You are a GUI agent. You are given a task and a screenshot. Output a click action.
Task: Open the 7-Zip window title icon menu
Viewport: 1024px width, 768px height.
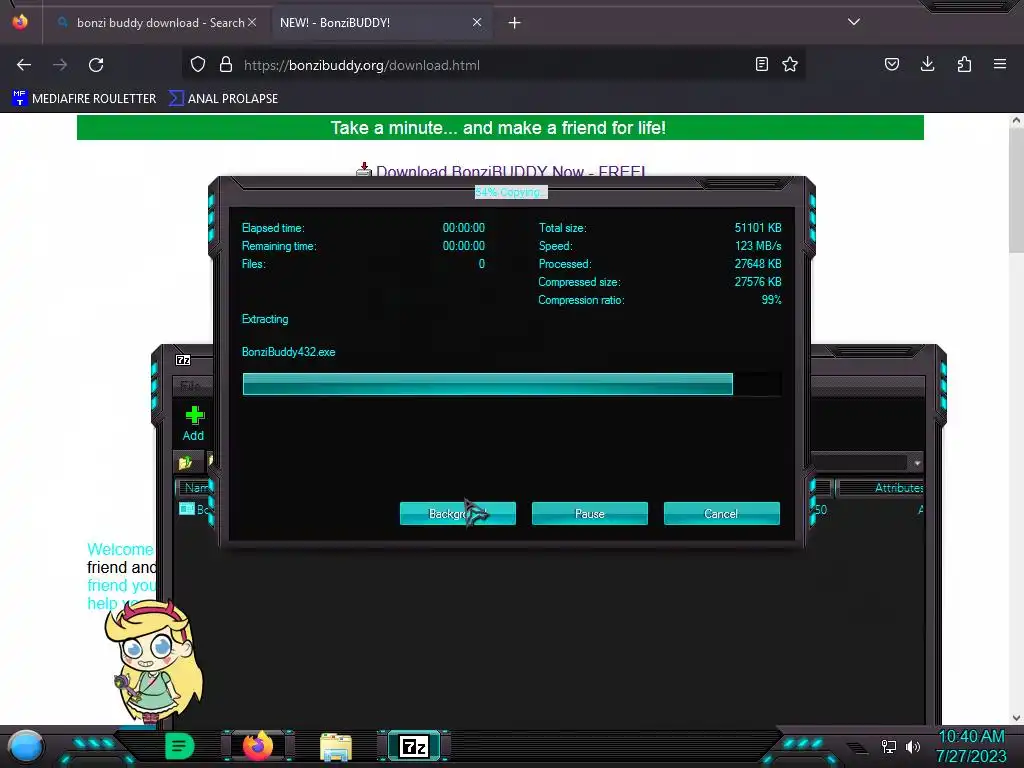pyautogui.click(x=183, y=360)
